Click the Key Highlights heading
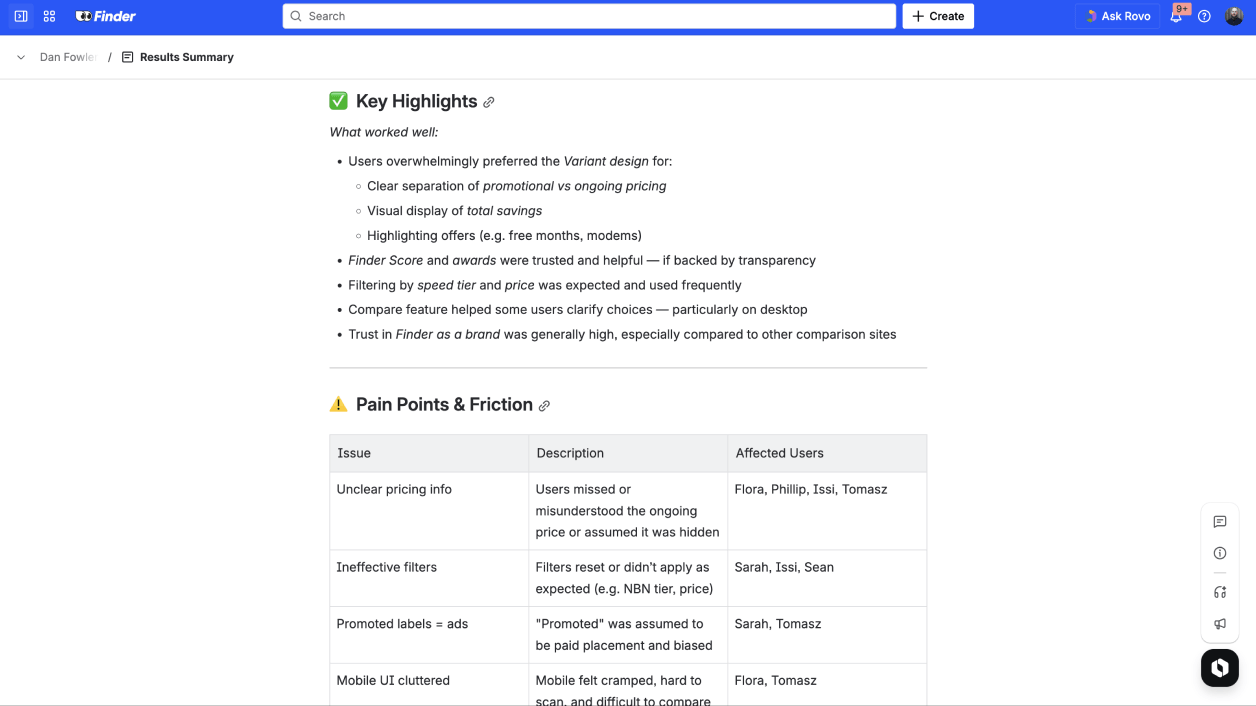This screenshot has height=706, width=1256. 416,101
